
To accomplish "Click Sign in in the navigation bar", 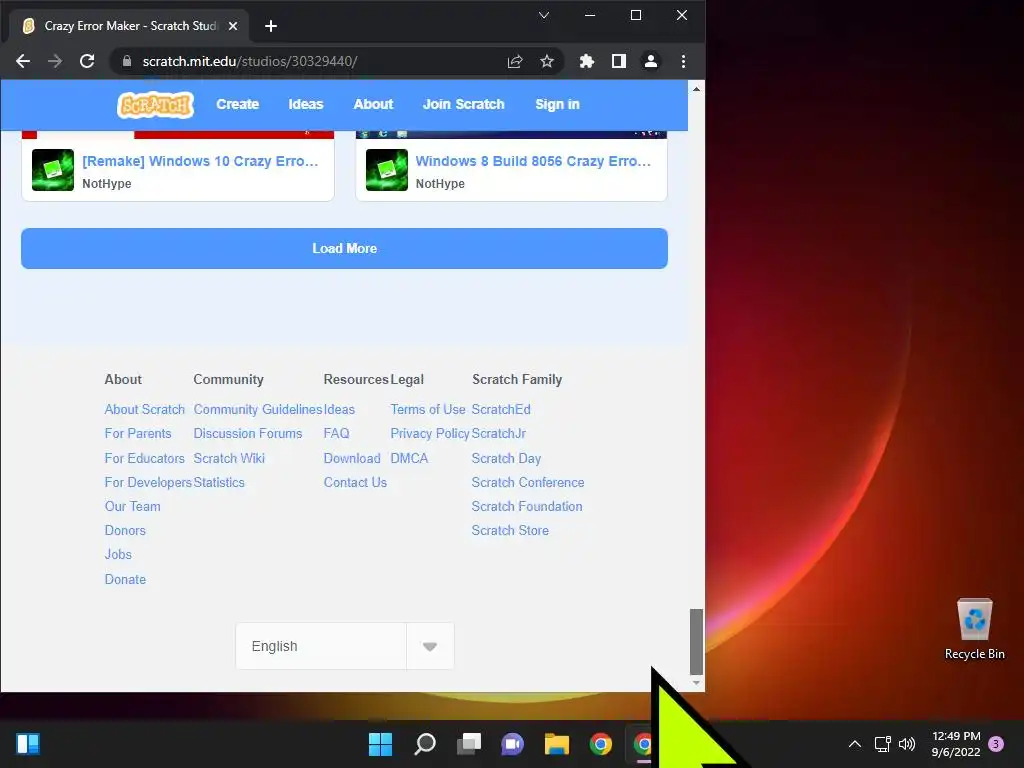I will point(557,104).
